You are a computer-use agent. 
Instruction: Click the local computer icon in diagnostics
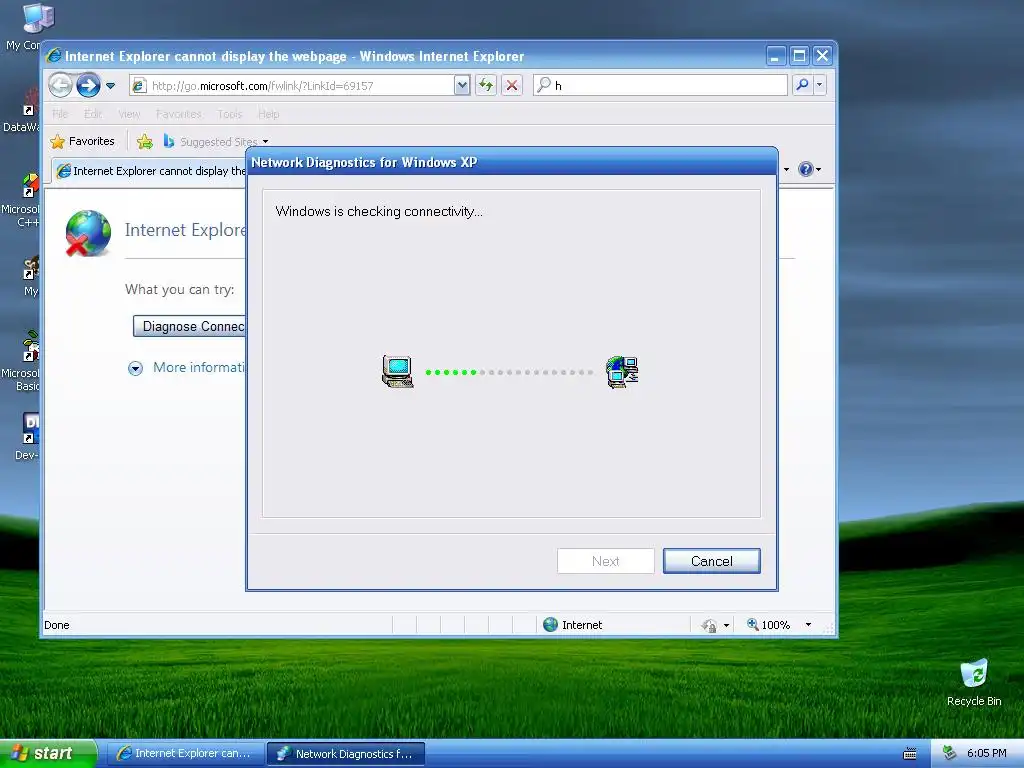coord(398,372)
